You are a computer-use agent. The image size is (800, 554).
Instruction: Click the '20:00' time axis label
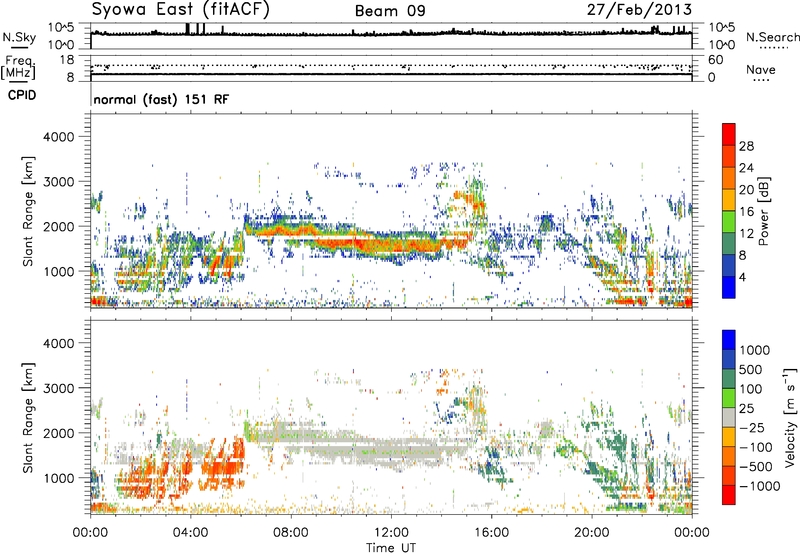click(591, 533)
